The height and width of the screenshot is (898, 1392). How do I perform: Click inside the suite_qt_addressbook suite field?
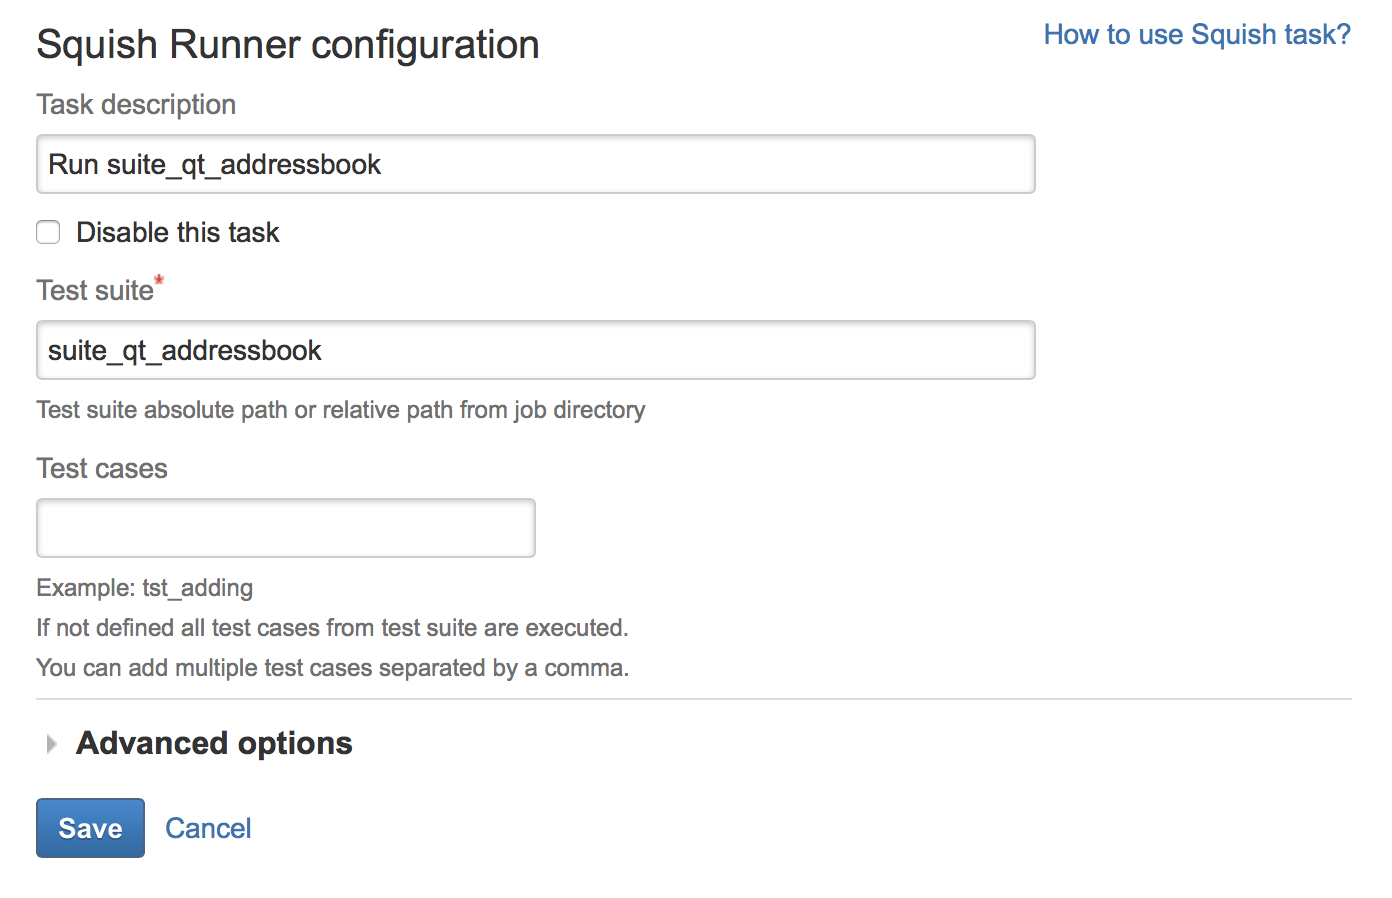click(x=535, y=350)
